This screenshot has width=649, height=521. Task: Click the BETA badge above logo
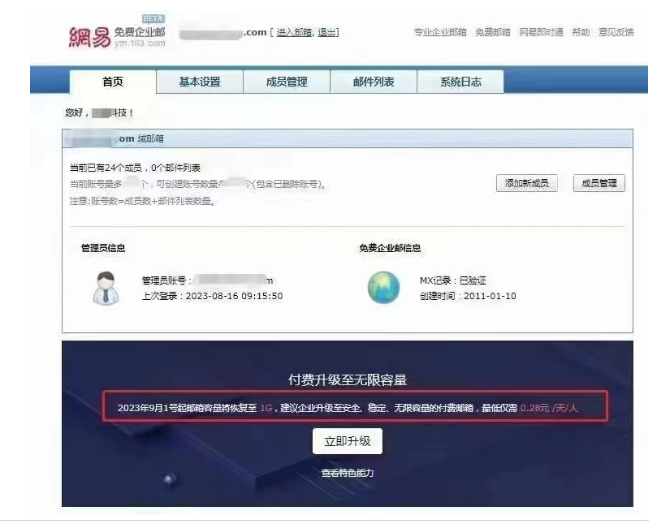(x=153, y=19)
